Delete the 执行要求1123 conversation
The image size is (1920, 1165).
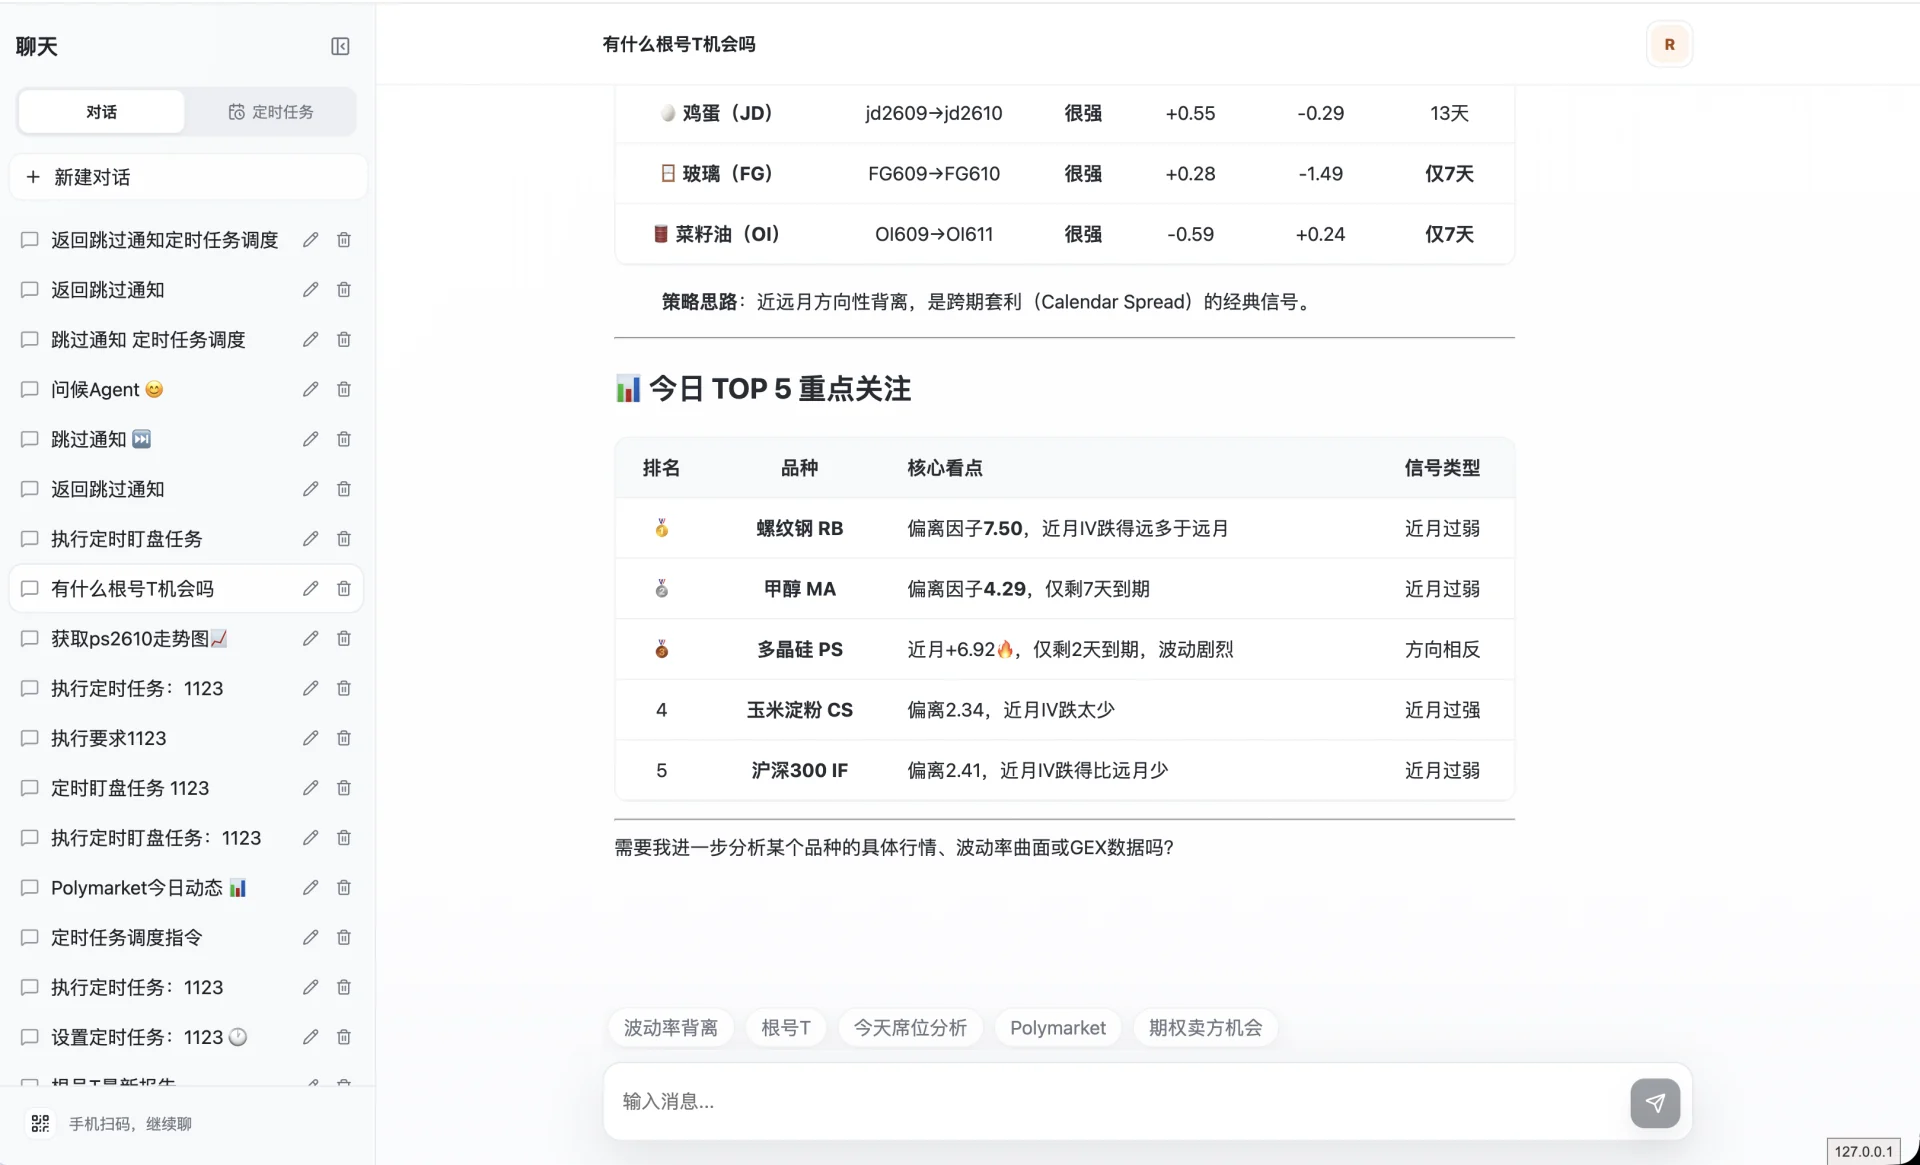tap(344, 738)
